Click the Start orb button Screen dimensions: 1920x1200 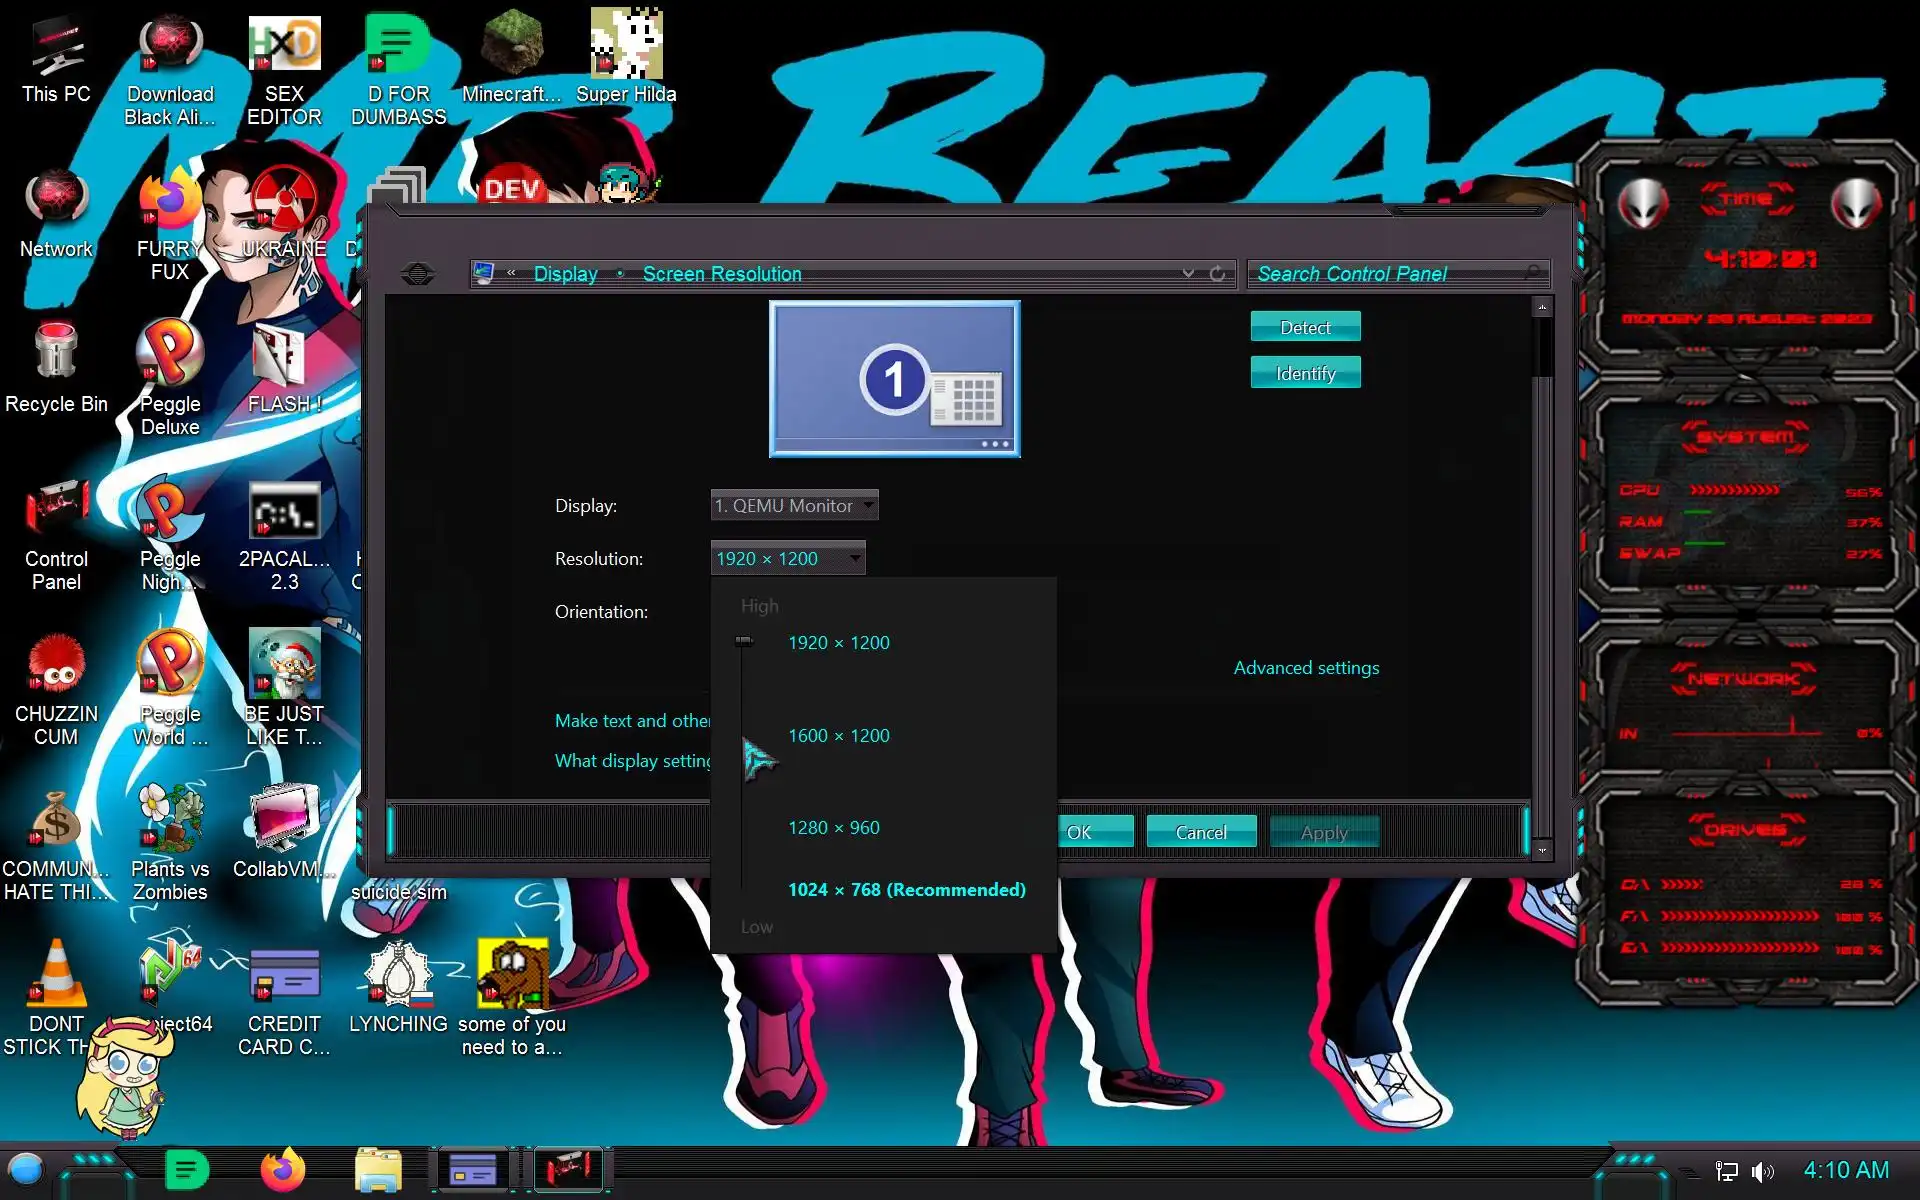click(26, 1169)
